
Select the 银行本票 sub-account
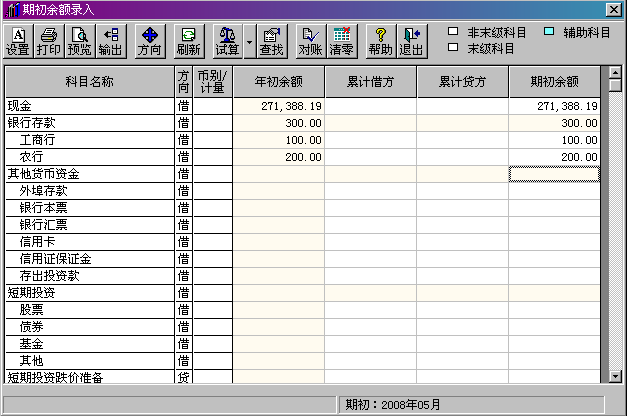click(90, 208)
